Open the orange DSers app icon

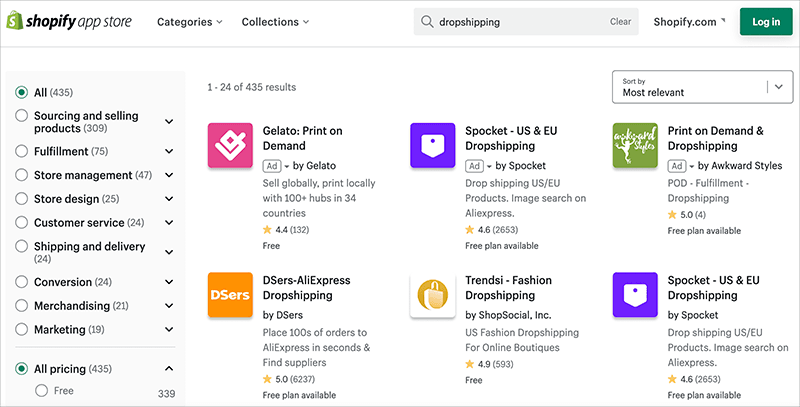[230, 295]
